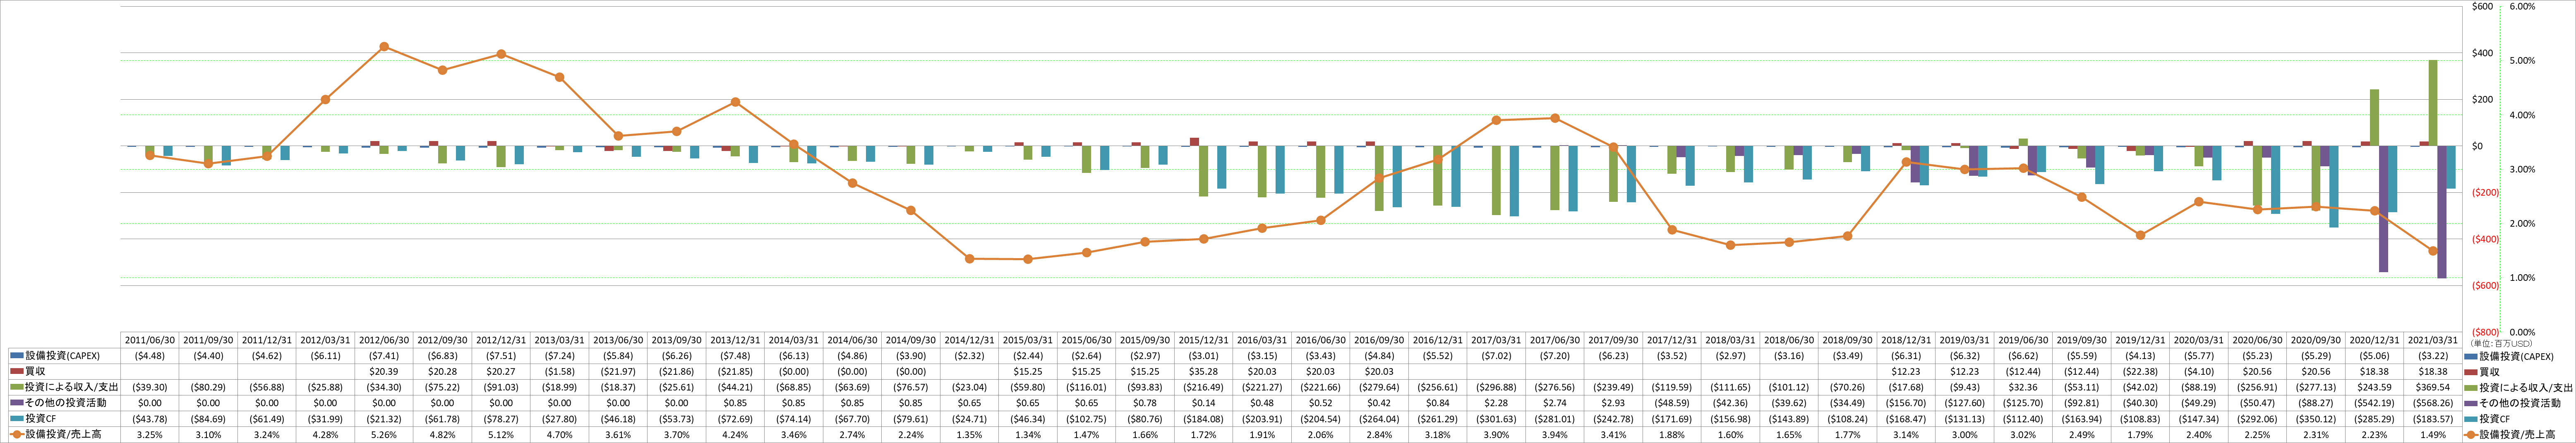Click the ($156.70) other investing cell
The width and height of the screenshot is (2576, 443).
point(1906,403)
